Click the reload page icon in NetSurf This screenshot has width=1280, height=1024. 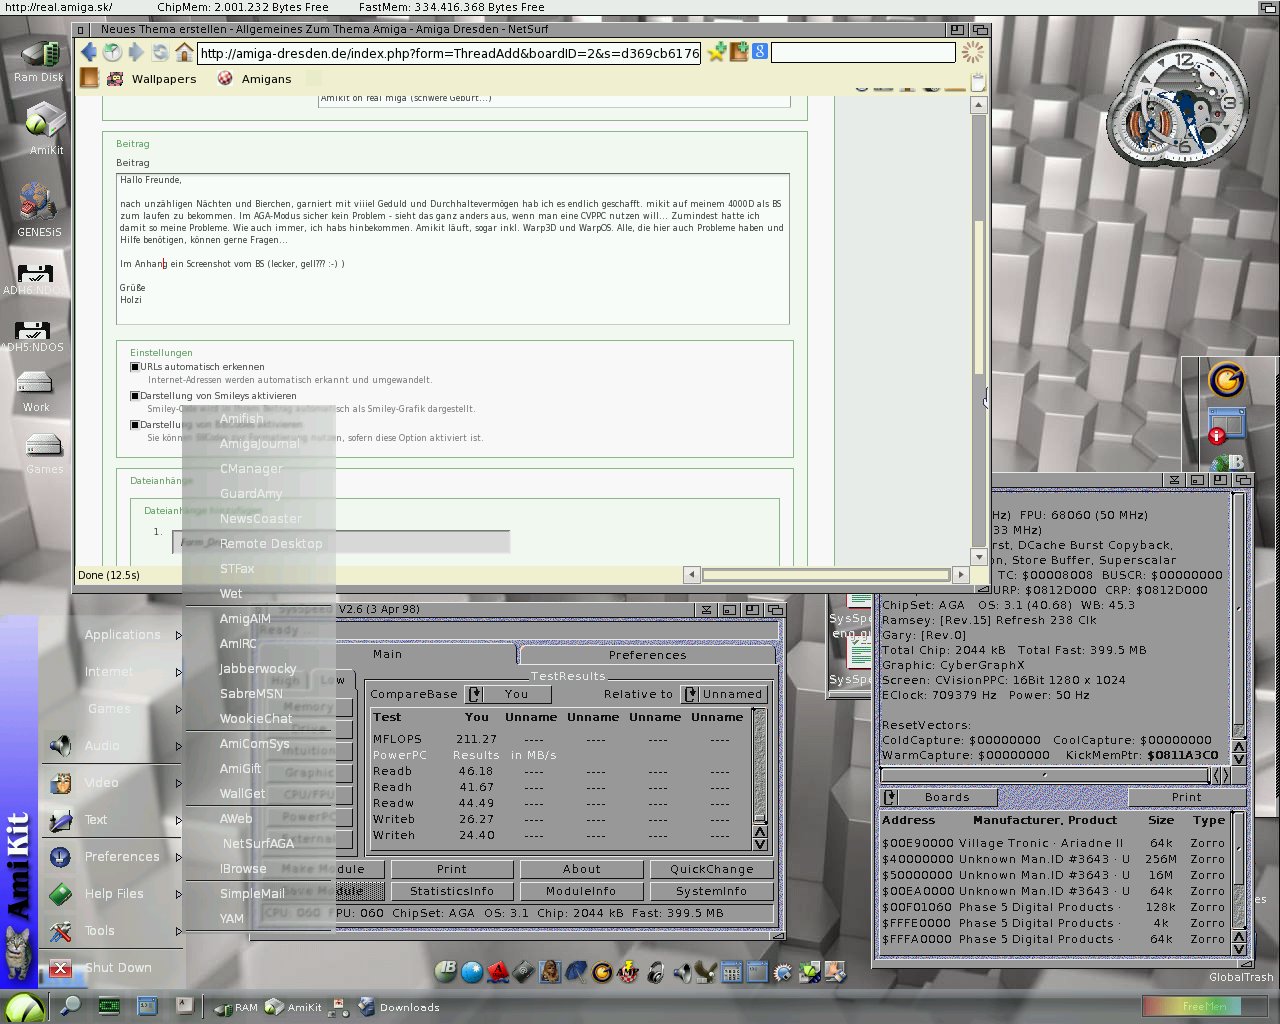[x=160, y=53]
